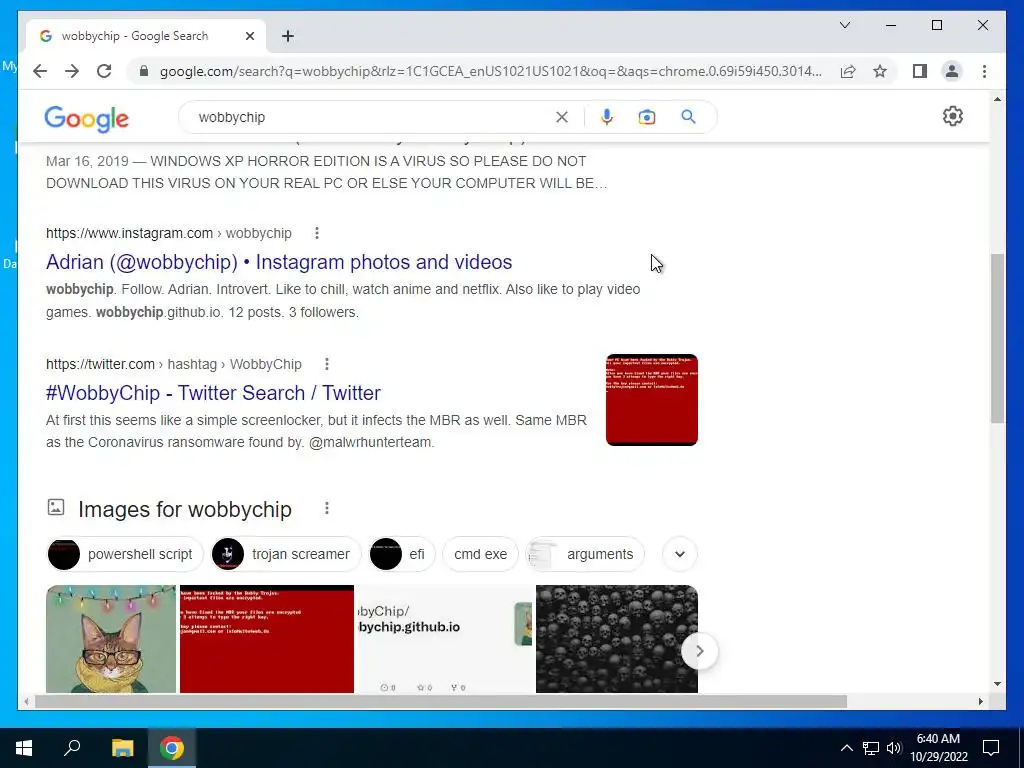The width and height of the screenshot is (1024, 768).
Task: Open Chrome three-dot menu
Action: click(x=984, y=71)
